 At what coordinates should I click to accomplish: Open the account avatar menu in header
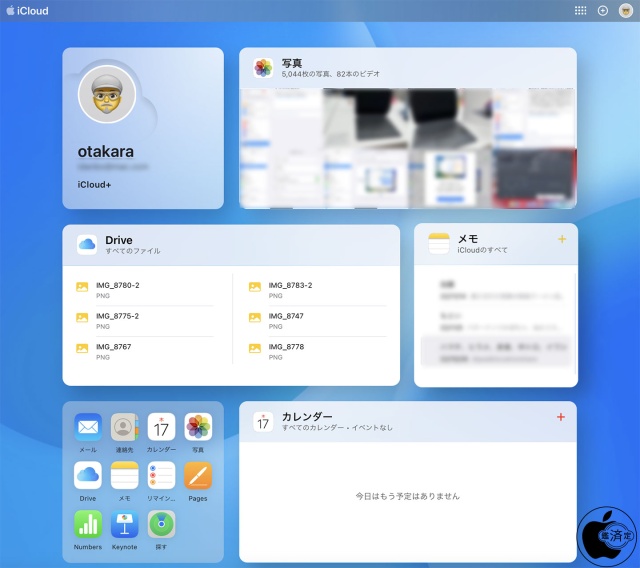coord(626,11)
